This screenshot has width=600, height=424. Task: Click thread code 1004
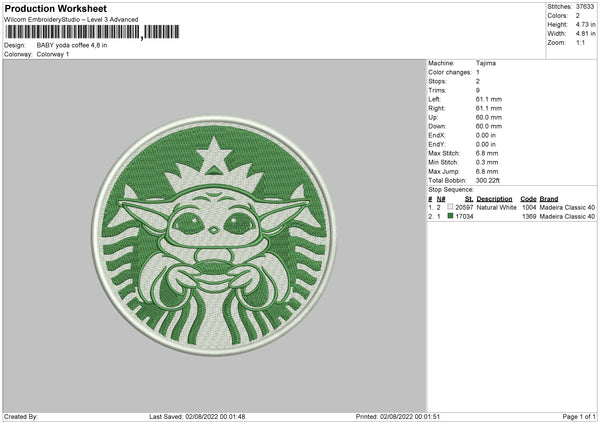pyautogui.click(x=529, y=207)
